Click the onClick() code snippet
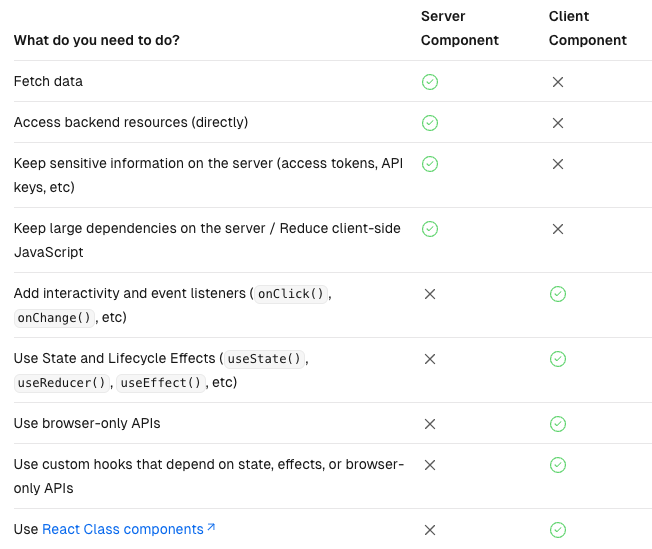The width and height of the screenshot is (652, 549). pyautogui.click(x=292, y=294)
